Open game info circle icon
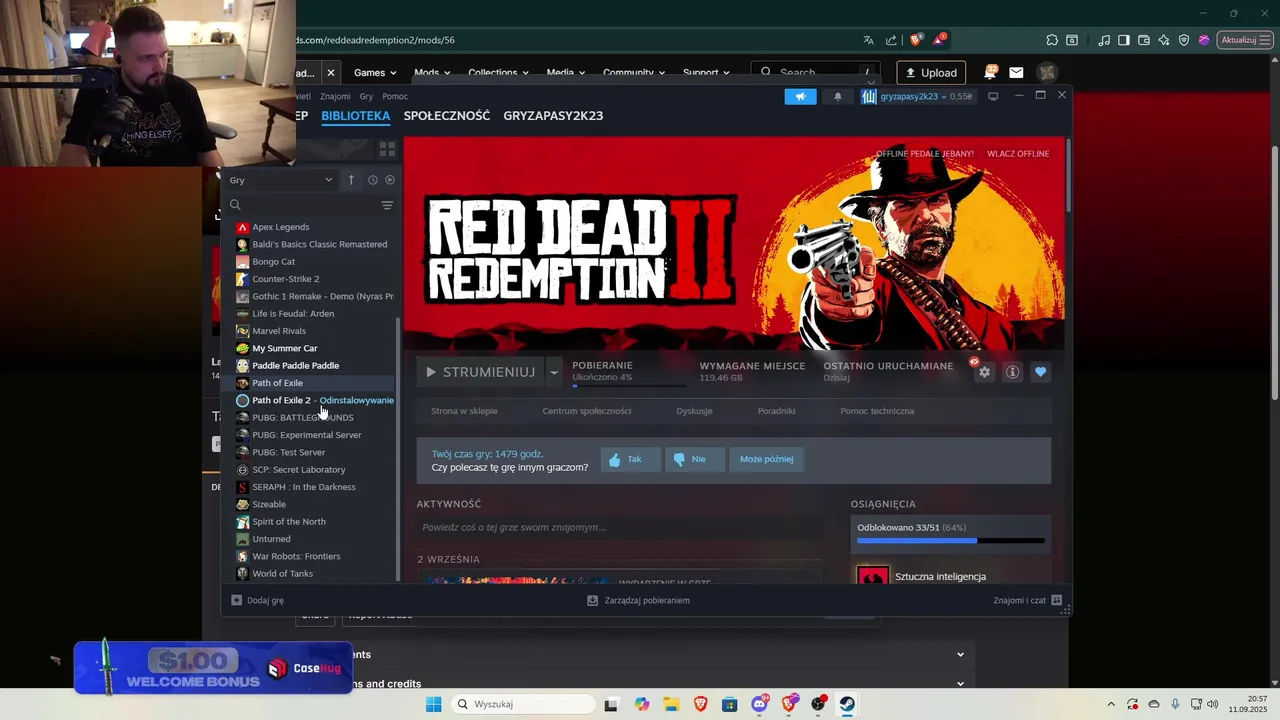 (x=1012, y=372)
